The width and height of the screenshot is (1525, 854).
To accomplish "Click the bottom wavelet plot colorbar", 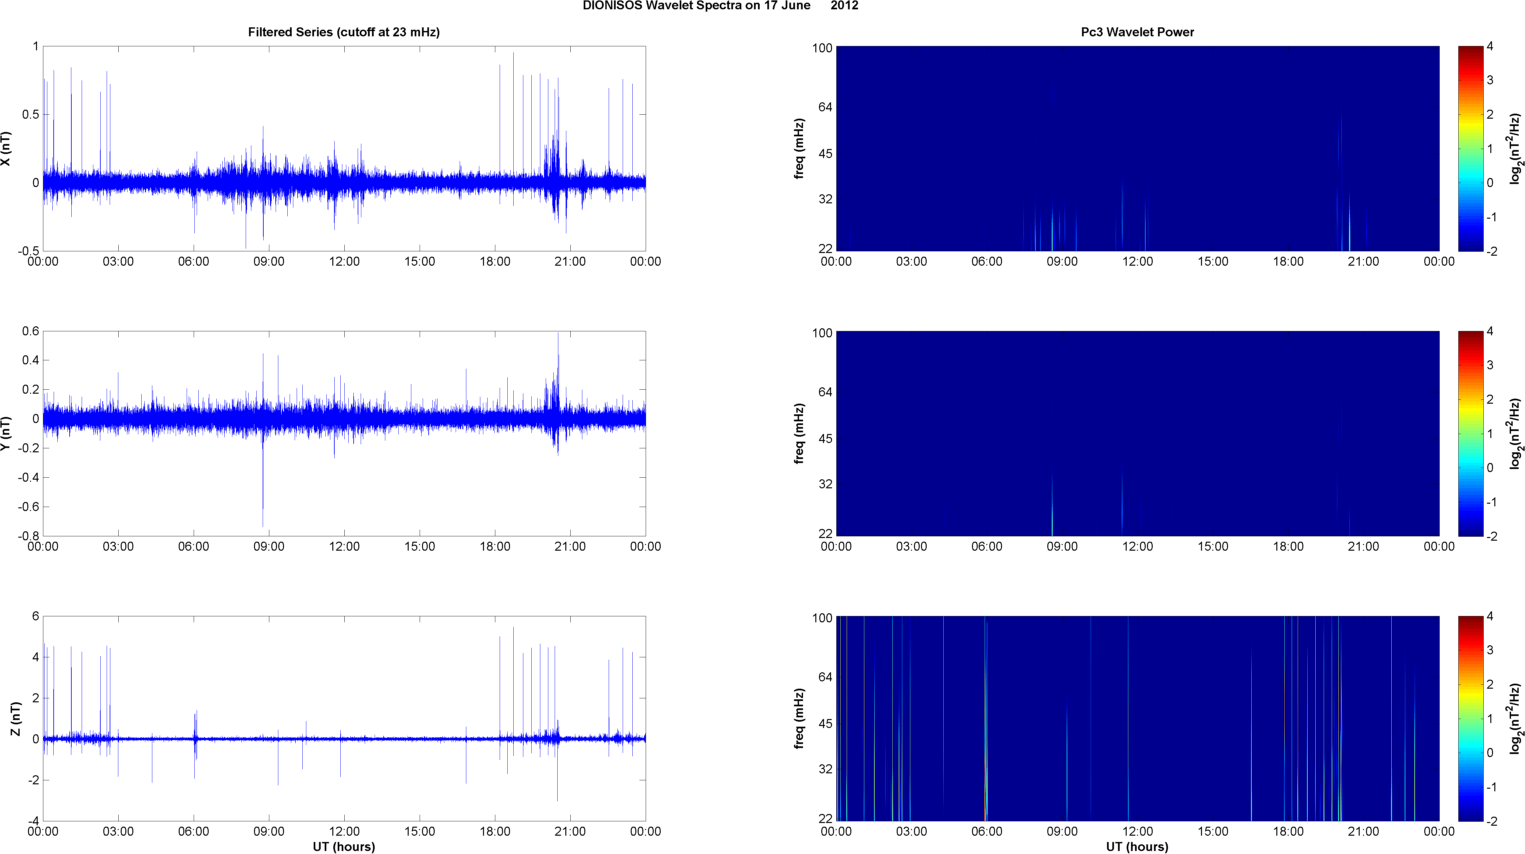I will pos(1470,719).
